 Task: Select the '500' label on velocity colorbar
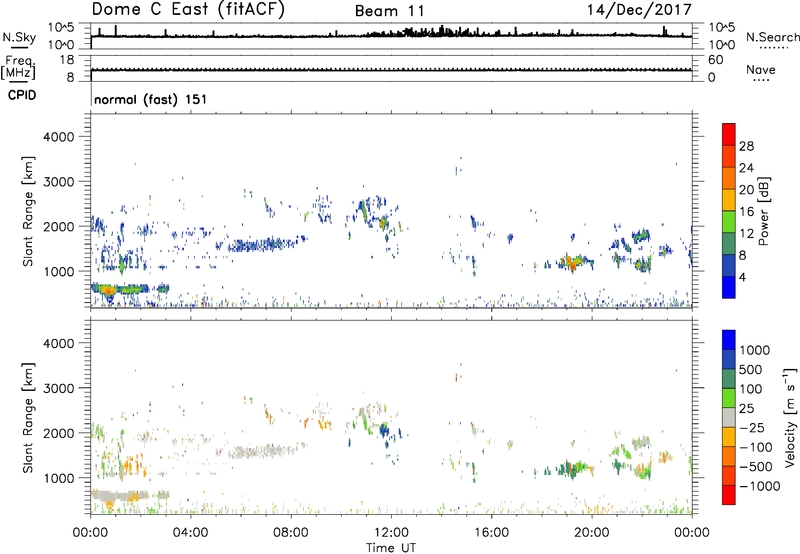[749, 370]
